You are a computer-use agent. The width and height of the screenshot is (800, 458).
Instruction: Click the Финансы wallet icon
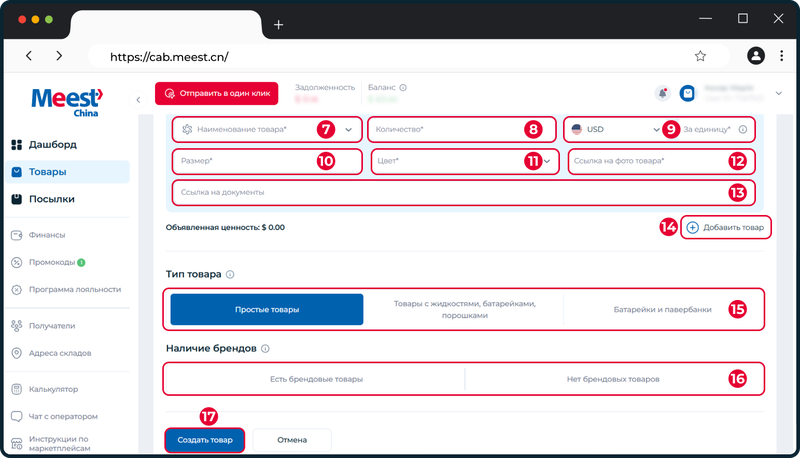[x=17, y=235]
